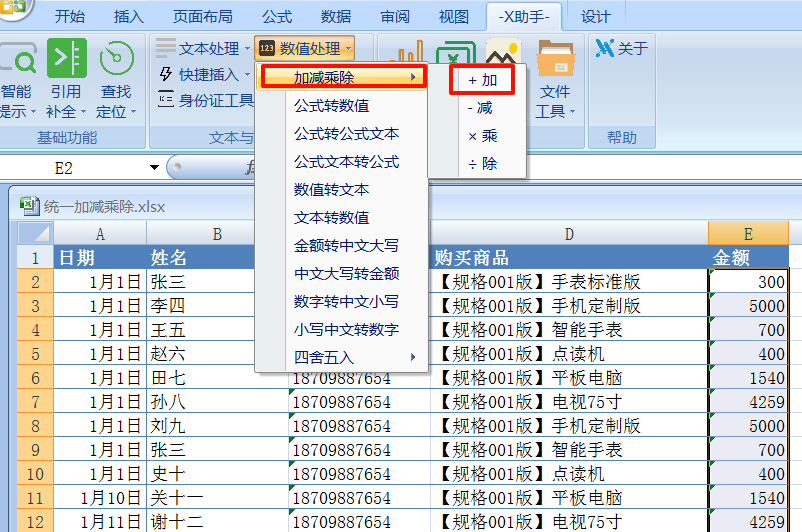802x532 pixels.
Task: Select 公式文本转公式 menu item
Action: [x=346, y=162]
